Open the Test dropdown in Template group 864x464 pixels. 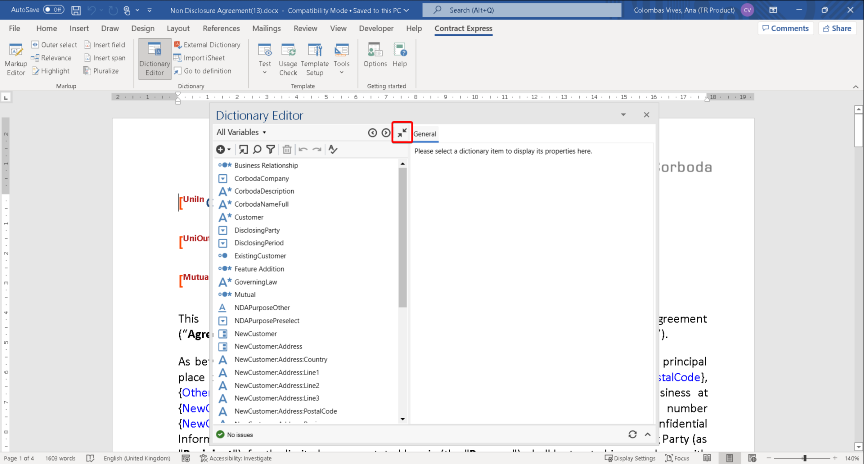[x=265, y=60]
